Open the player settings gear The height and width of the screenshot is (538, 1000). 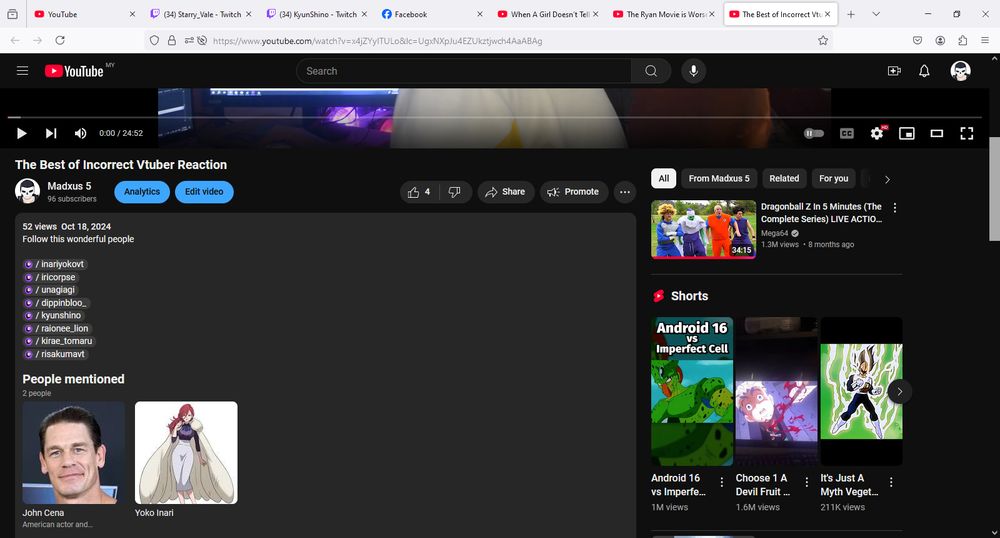point(877,133)
